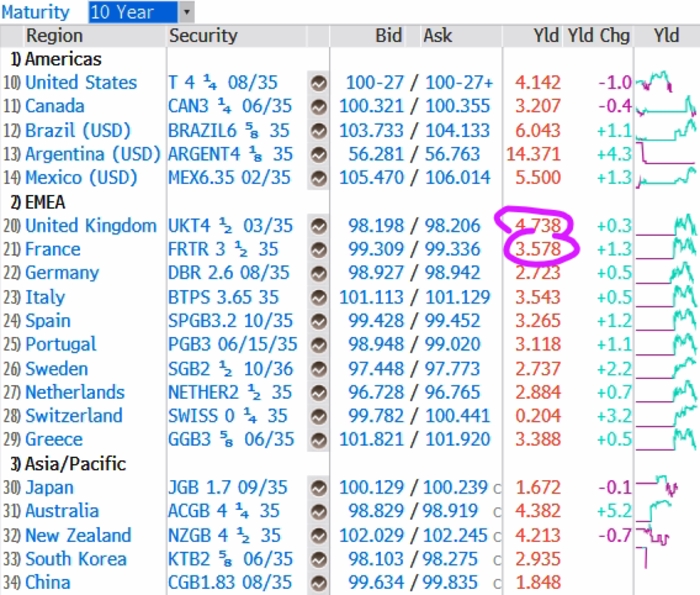Click the Security column header
Image resolution: width=700 pixels, height=595 pixels.
coord(203,36)
